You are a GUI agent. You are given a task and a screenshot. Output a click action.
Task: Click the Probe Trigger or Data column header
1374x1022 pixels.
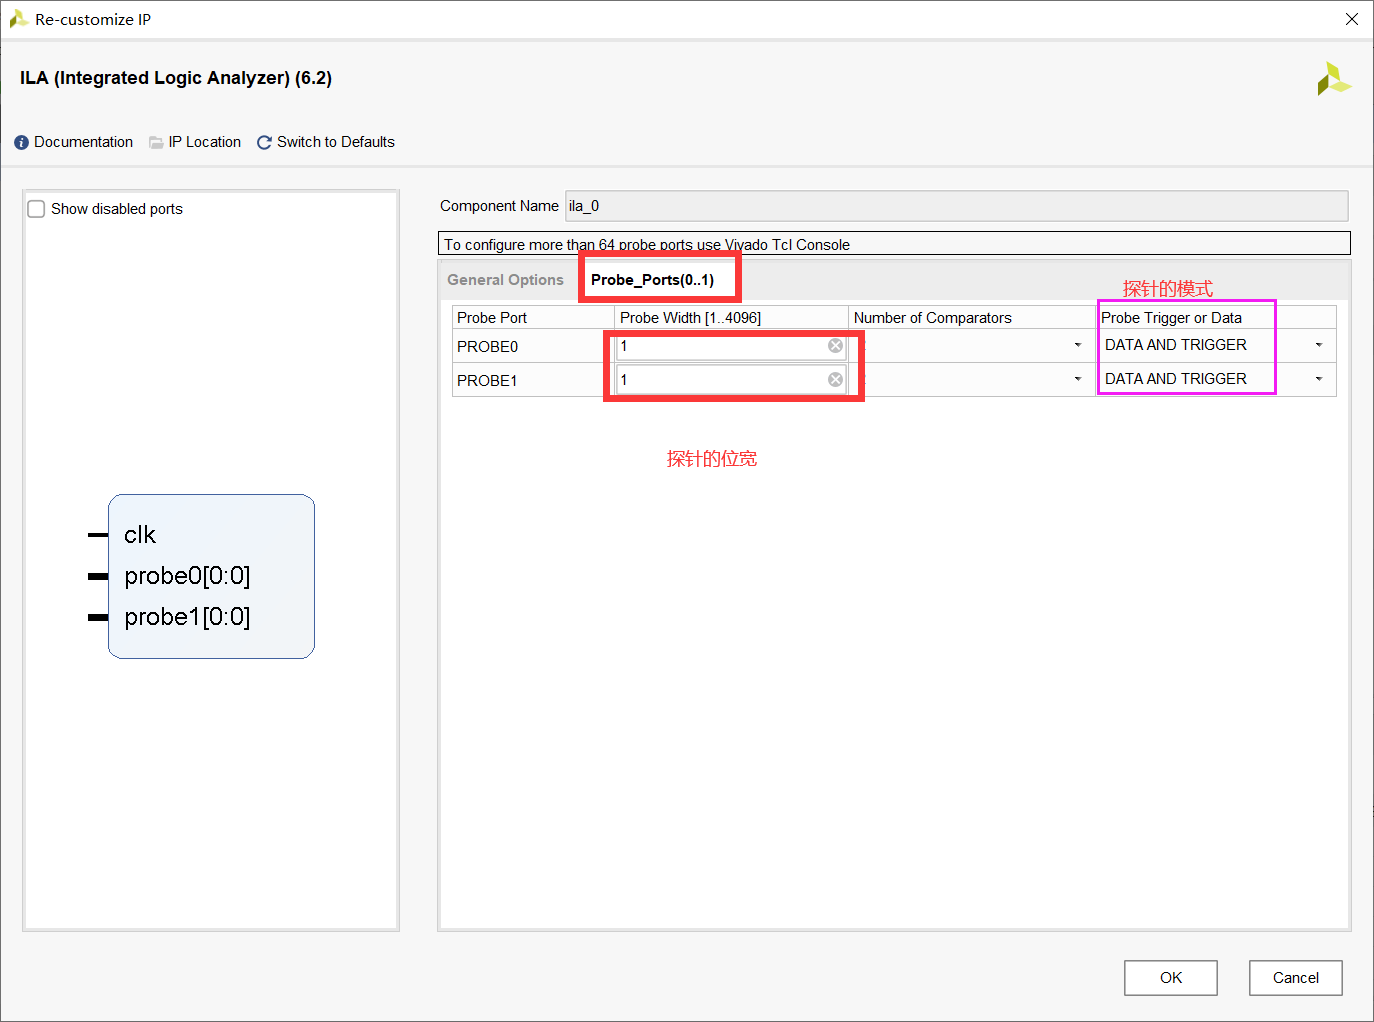1216,317
